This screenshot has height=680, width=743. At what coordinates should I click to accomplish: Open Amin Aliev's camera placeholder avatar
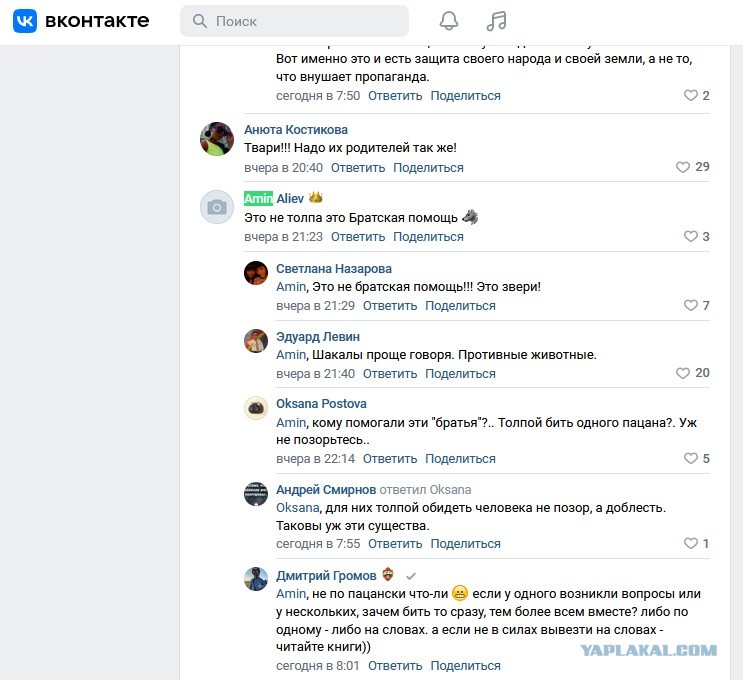click(217, 207)
